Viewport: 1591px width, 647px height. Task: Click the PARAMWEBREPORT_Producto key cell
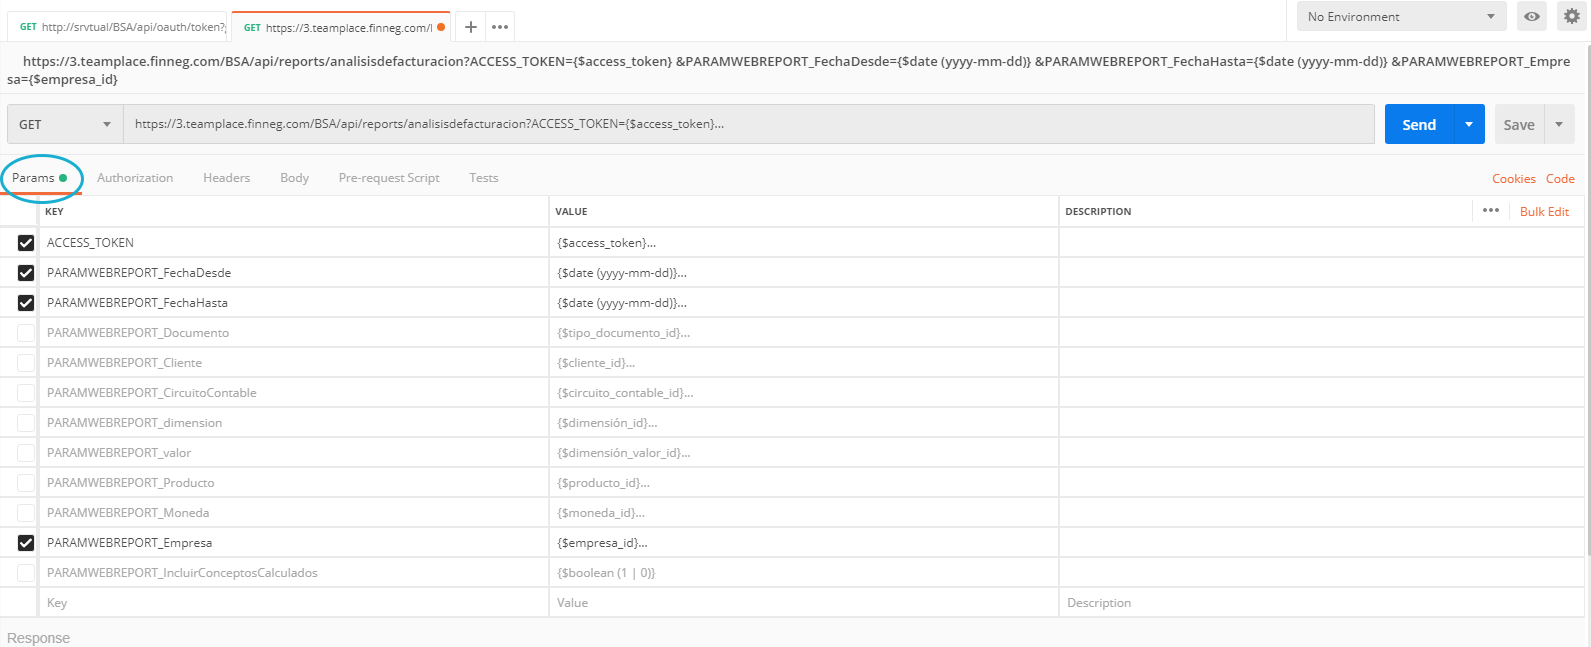coord(293,483)
